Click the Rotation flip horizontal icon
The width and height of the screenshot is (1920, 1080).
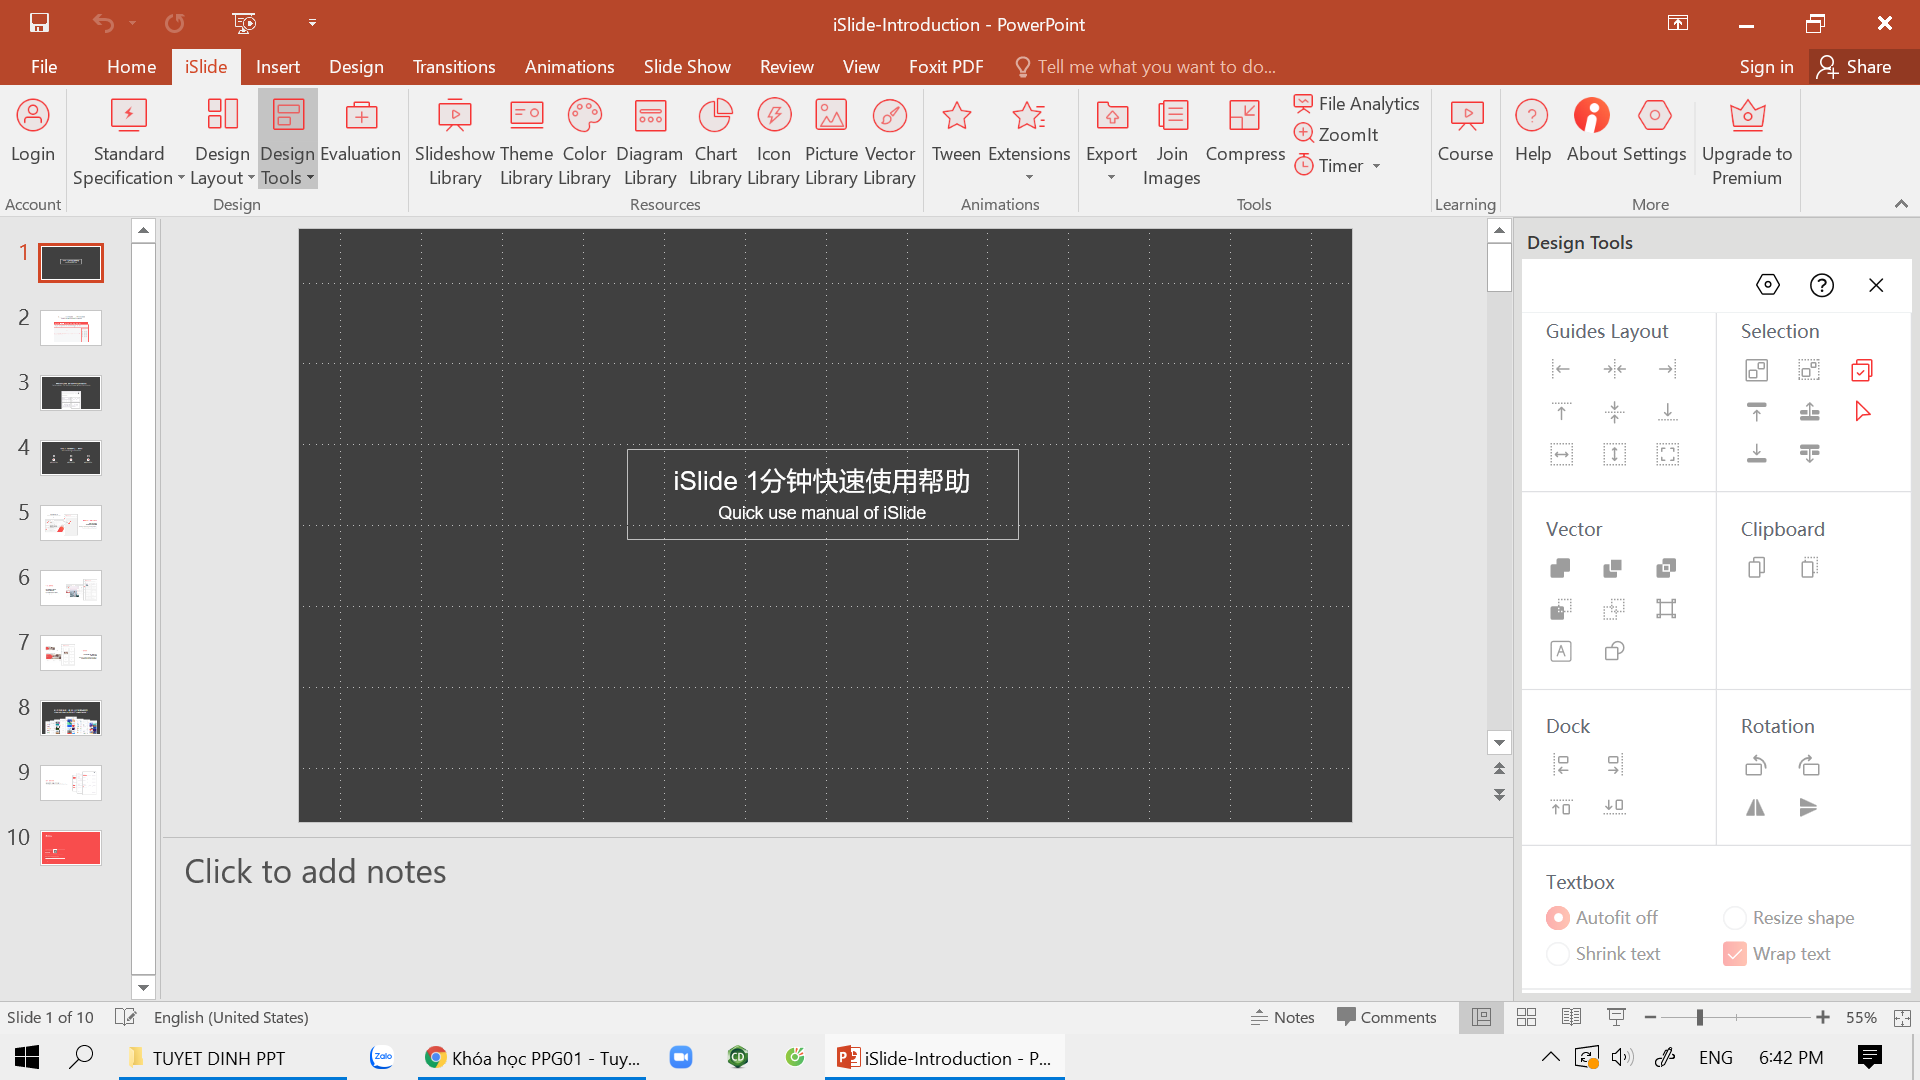pyautogui.click(x=1756, y=807)
